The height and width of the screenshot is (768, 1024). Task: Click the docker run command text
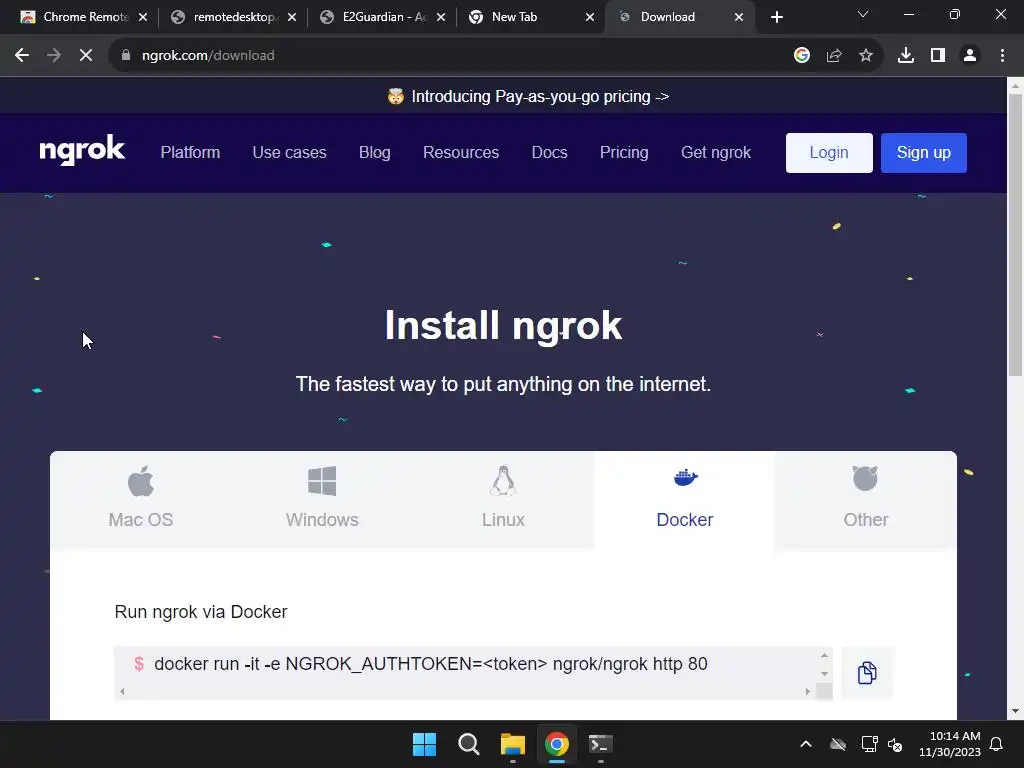430,664
